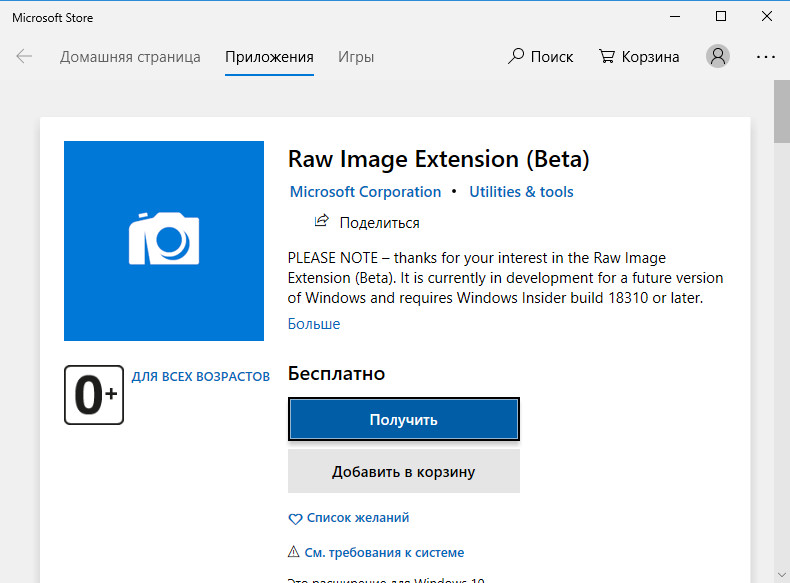Go back with the arrow icon
This screenshot has width=790, height=583.
[24, 56]
